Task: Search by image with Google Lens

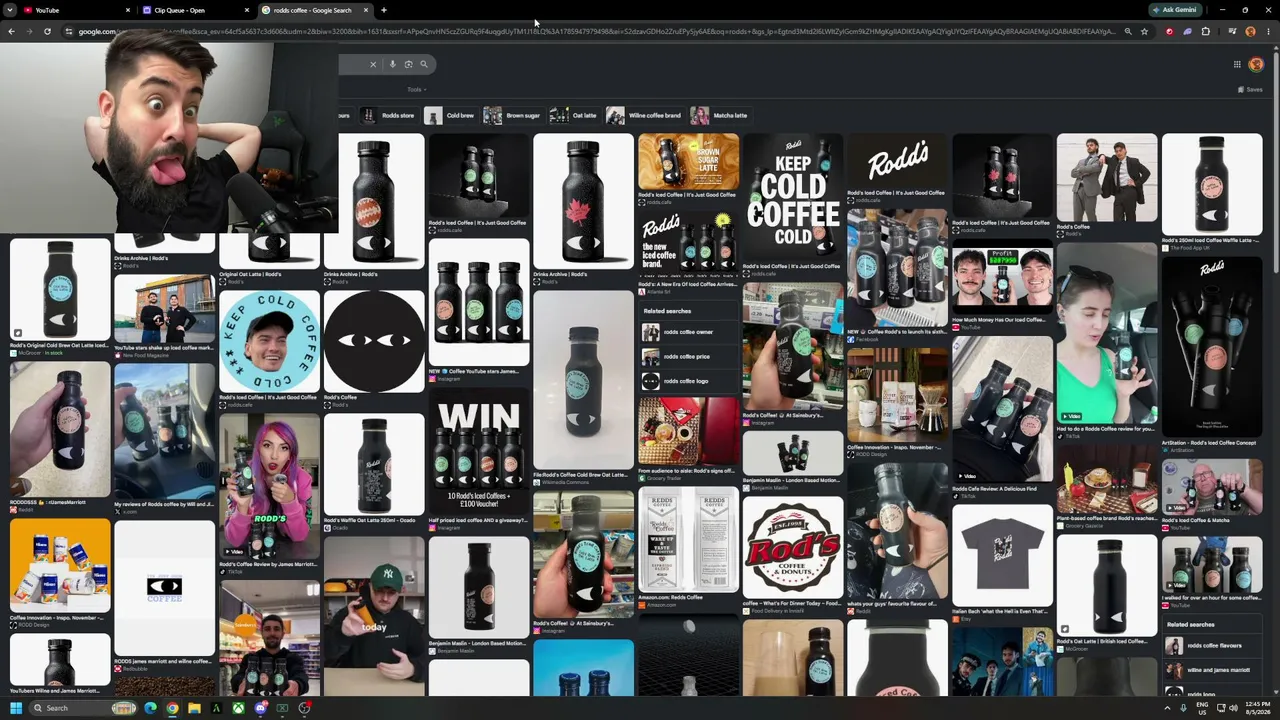Action: pos(408,64)
